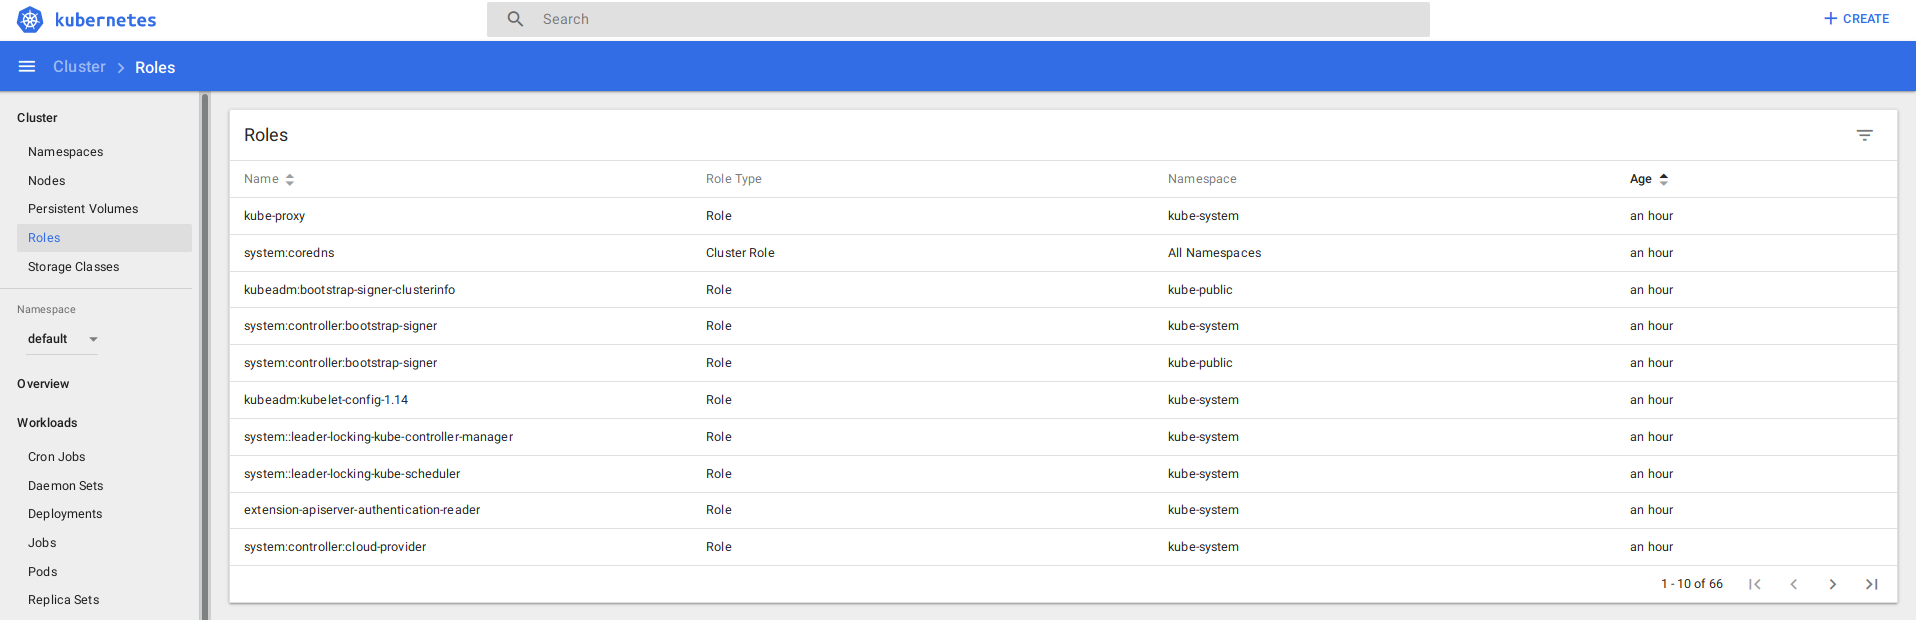Click the CREATE button
Viewport: 1916px width, 620px height.
[x=1856, y=19]
